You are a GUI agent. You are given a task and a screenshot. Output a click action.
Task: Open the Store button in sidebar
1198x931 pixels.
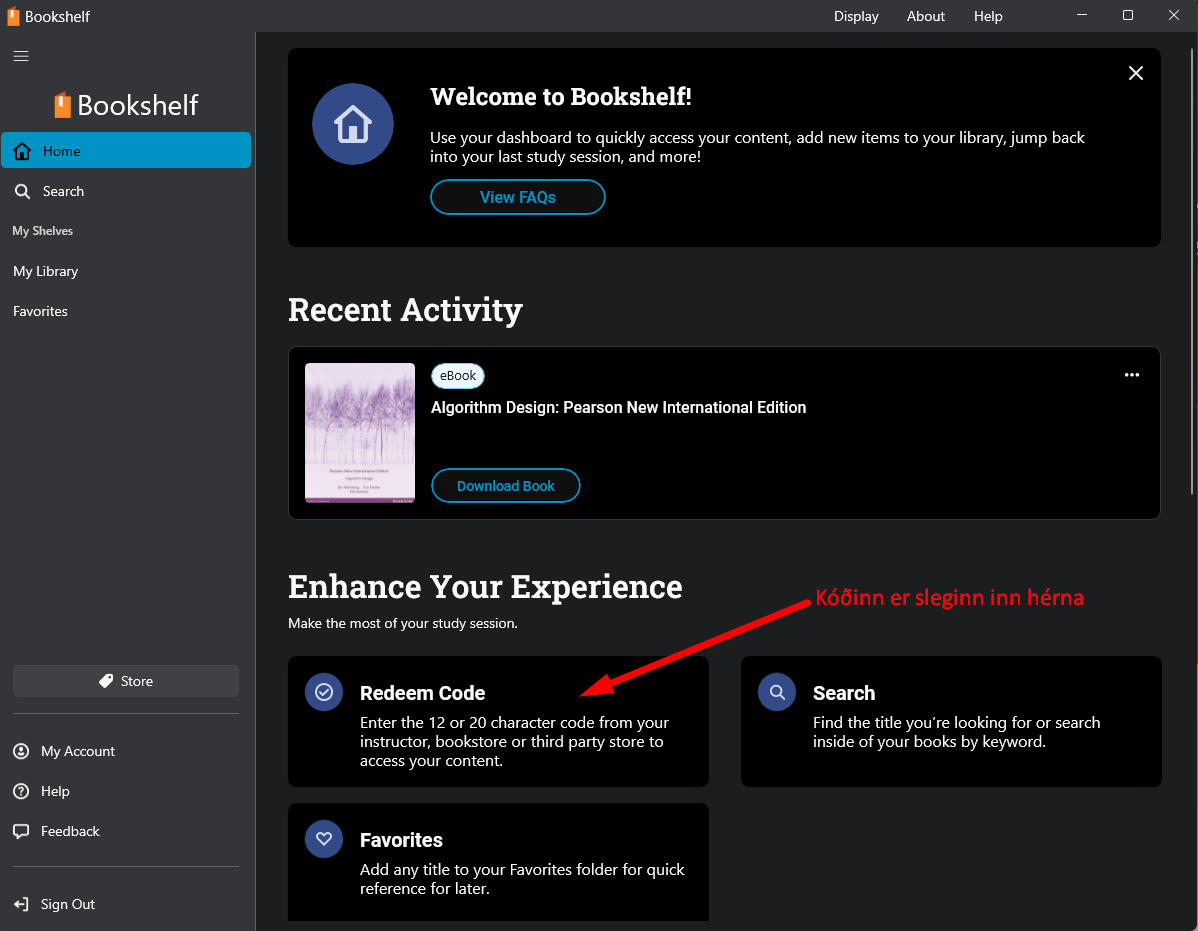(126, 681)
